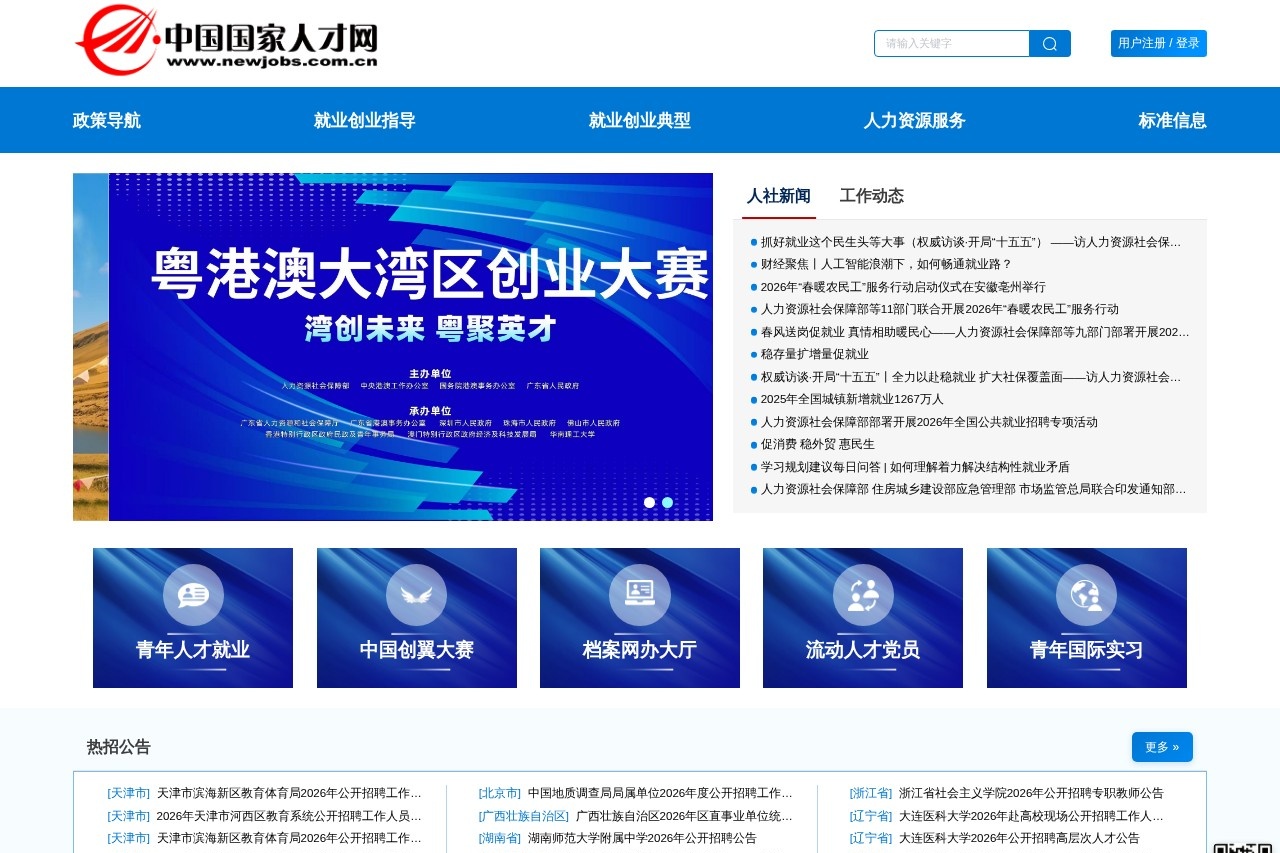Viewport: 1280px width, 853px height.
Task: Open news 学习规划建议每日问答
Action: [915, 467]
